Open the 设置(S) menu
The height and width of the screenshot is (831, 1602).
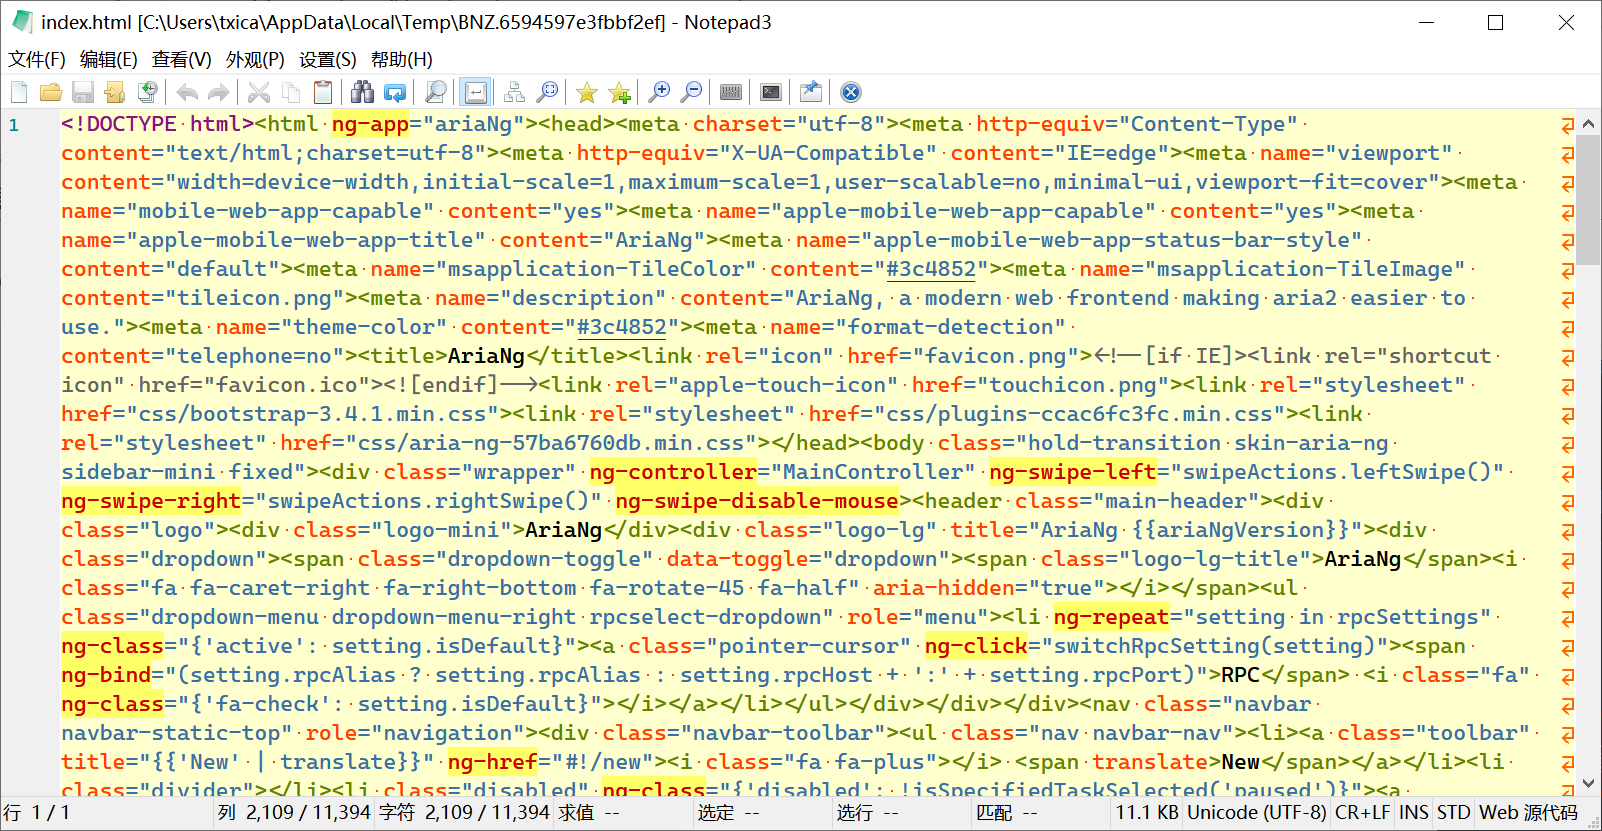(327, 60)
